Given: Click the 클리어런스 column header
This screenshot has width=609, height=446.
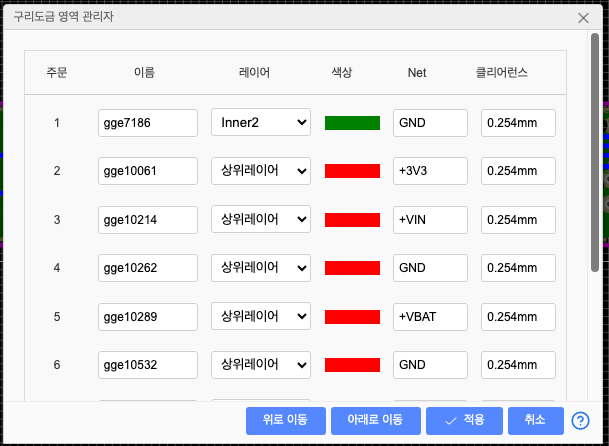Looking at the screenshot, I should [x=502, y=72].
